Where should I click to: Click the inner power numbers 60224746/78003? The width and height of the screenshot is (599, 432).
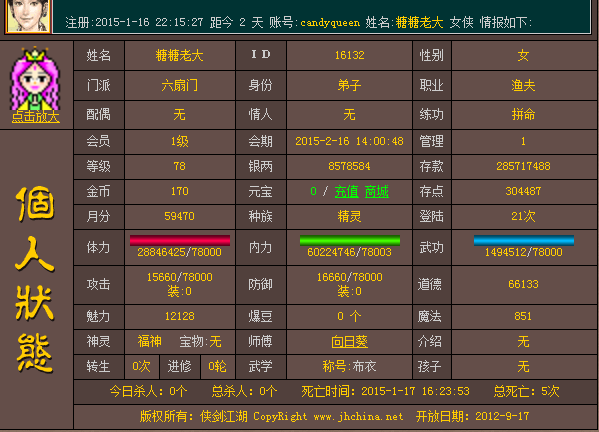[350, 252]
